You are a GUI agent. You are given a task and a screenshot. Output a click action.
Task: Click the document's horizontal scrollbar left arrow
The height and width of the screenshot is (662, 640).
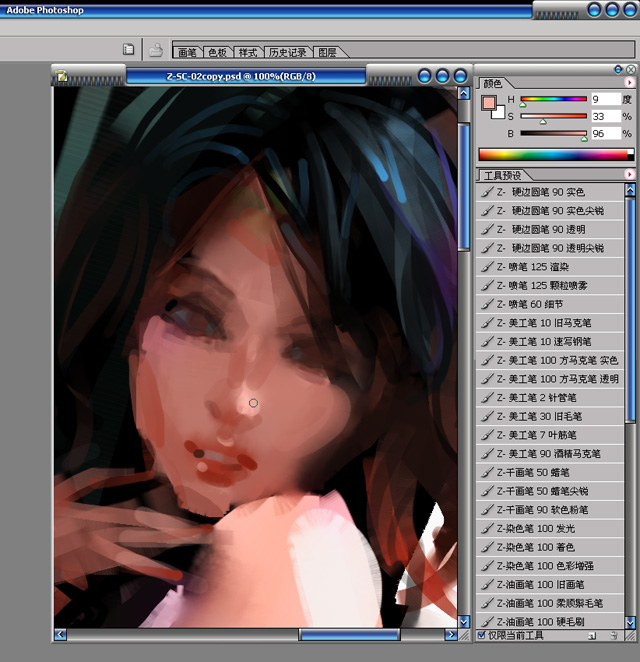(x=60, y=634)
